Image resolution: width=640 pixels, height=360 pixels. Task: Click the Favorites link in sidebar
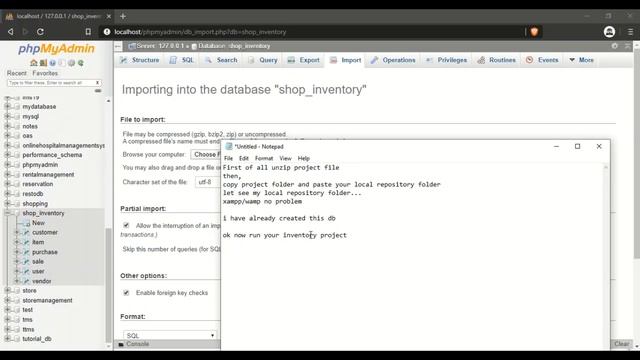[45, 73]
